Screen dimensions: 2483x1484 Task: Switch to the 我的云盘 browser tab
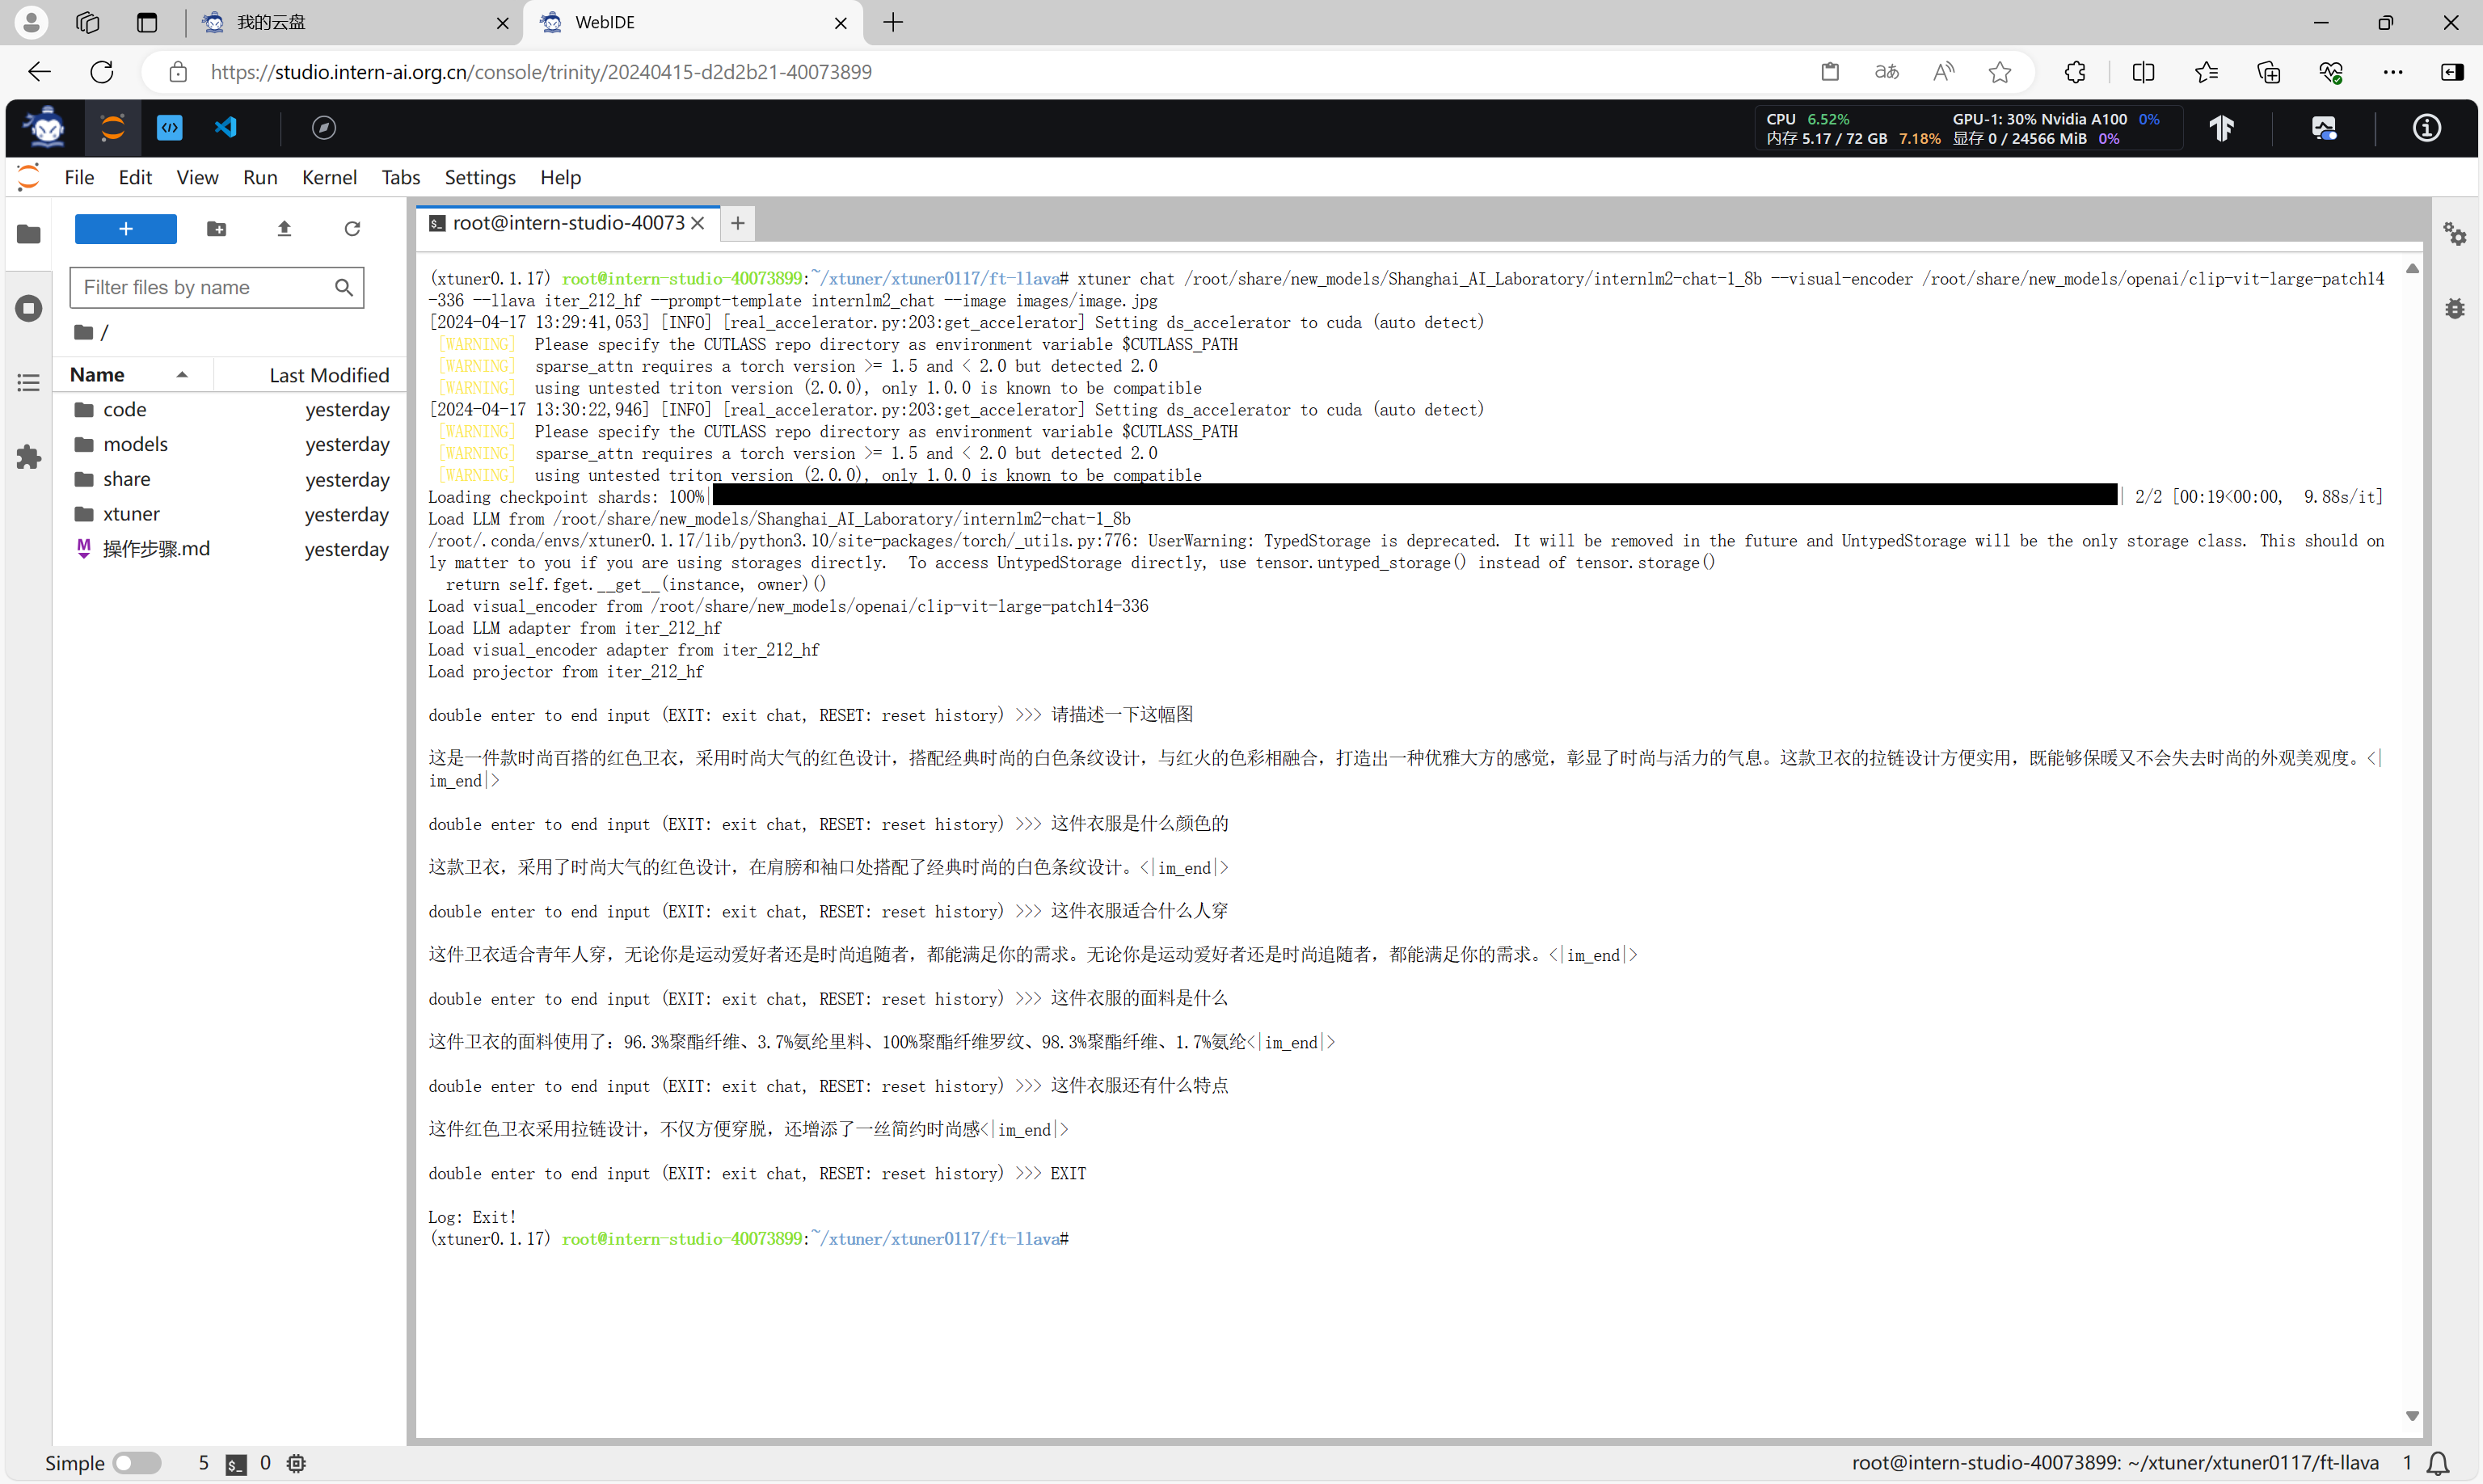pos(355,22)
